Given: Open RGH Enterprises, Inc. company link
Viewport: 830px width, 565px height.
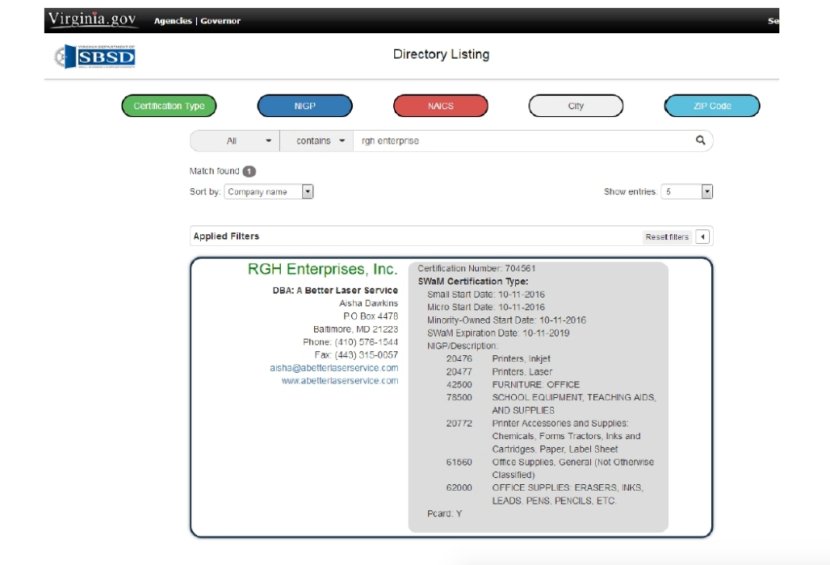Looking at the screenshot, I should click(322, 269).
